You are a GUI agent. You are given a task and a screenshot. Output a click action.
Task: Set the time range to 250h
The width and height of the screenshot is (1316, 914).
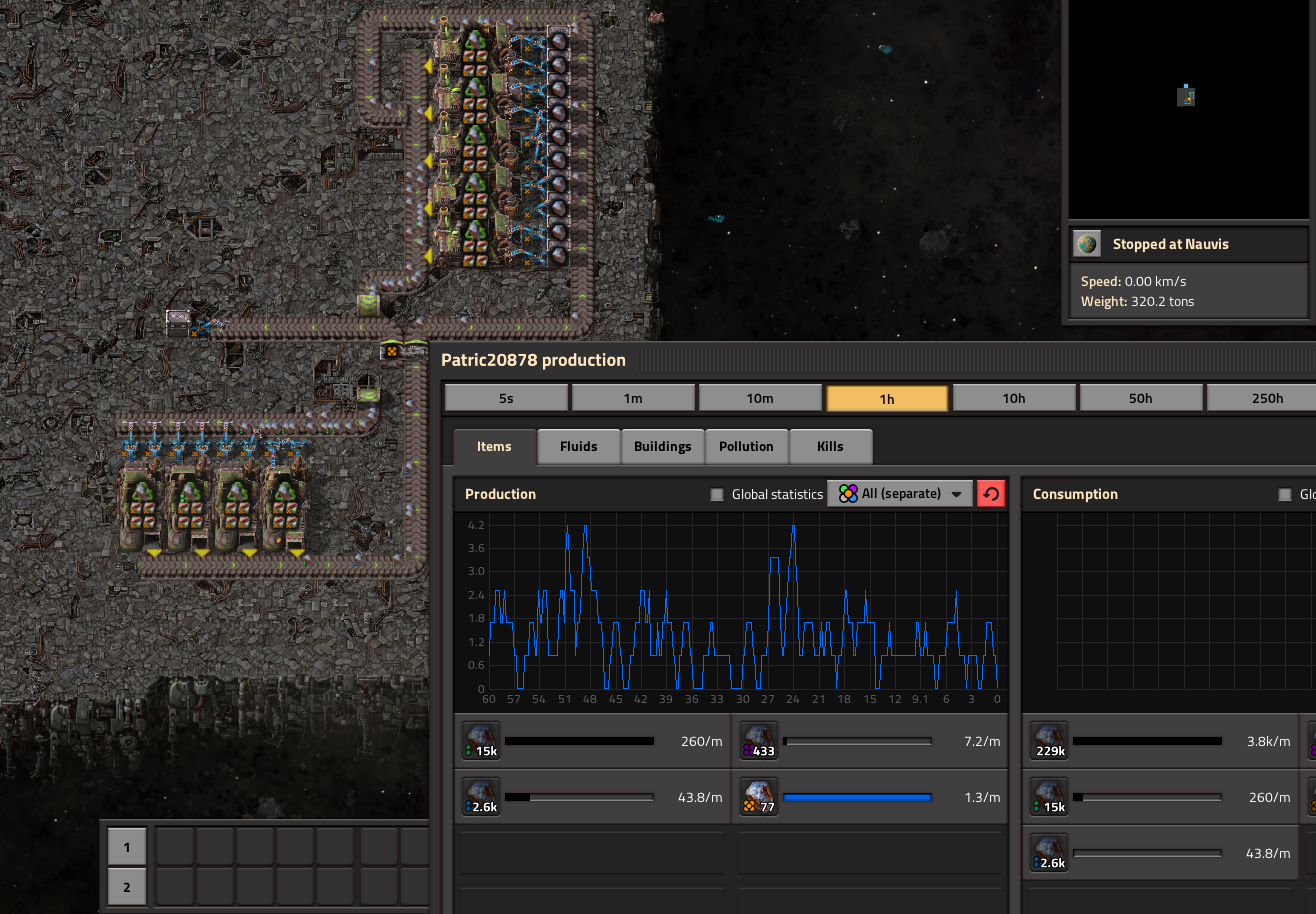click(x=1262, y=398)
